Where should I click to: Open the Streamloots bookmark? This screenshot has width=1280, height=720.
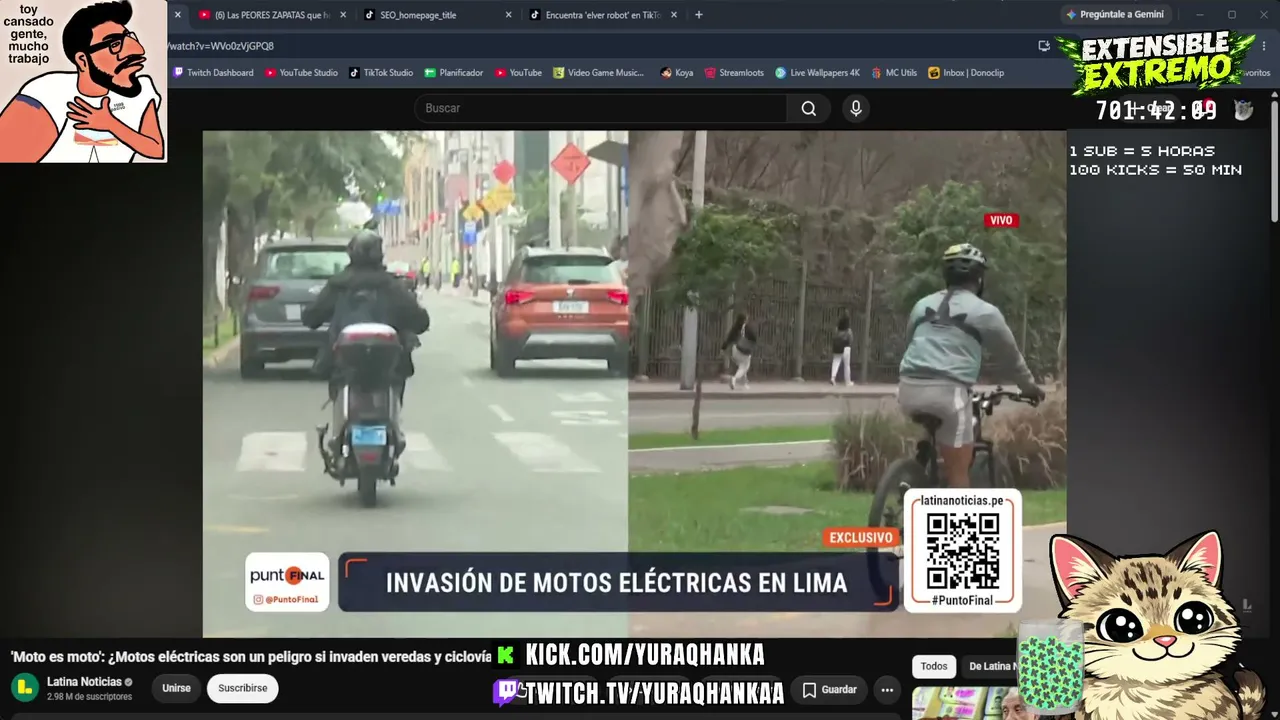(x=734, y=73)
